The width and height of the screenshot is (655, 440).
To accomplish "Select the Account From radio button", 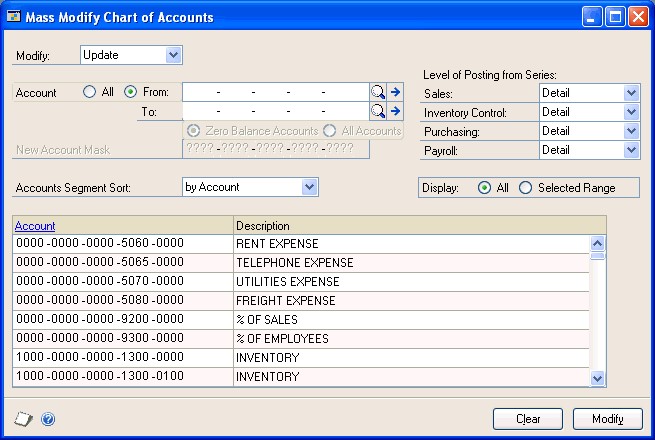I will [x=130, y=92].
